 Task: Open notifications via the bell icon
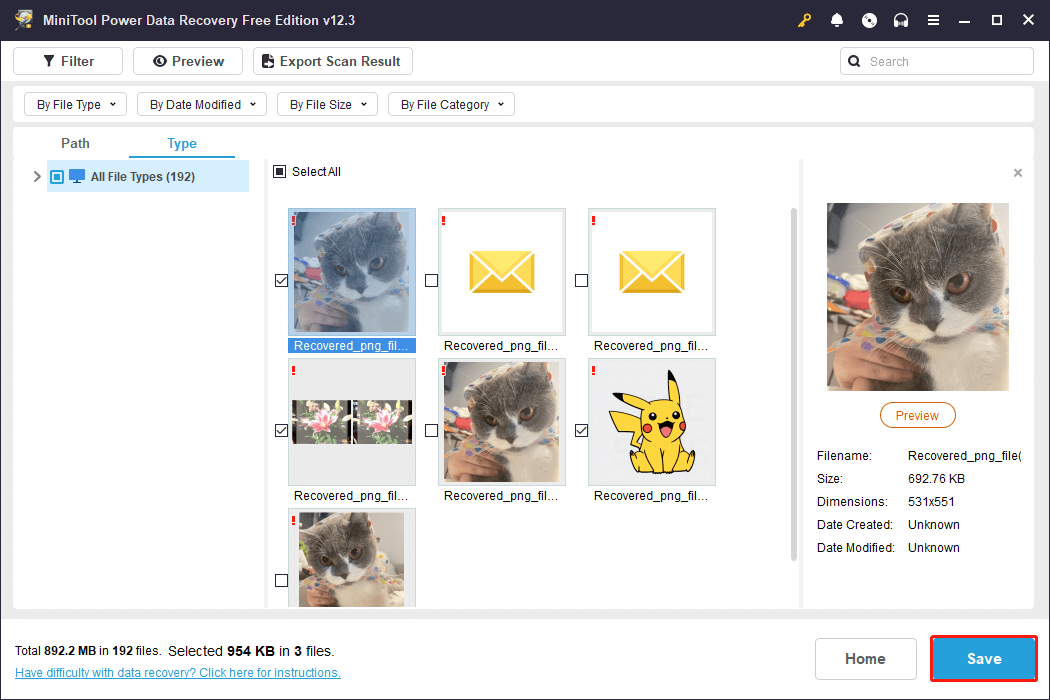coord(837,20)
